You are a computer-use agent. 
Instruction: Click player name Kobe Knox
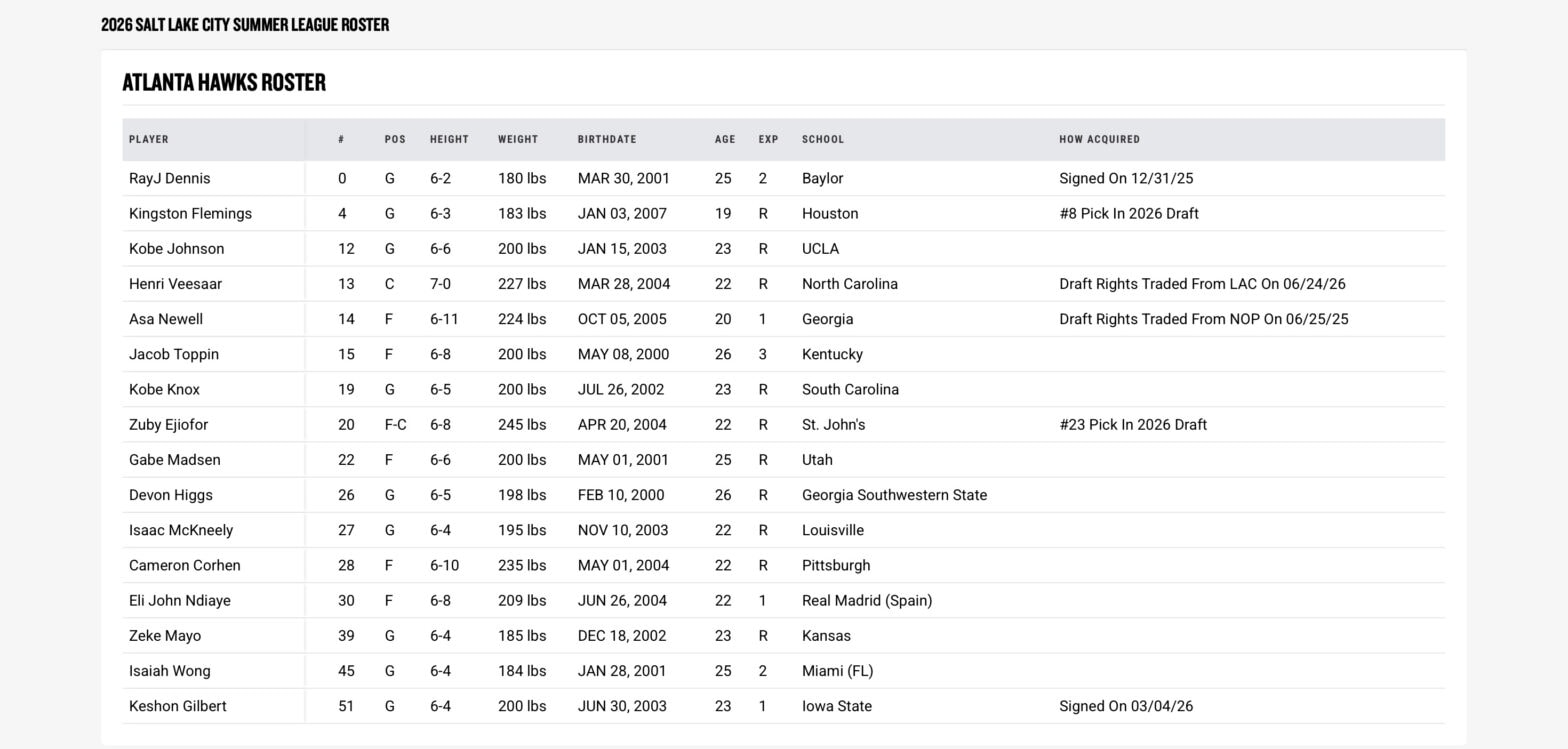(x=164, y=389)
